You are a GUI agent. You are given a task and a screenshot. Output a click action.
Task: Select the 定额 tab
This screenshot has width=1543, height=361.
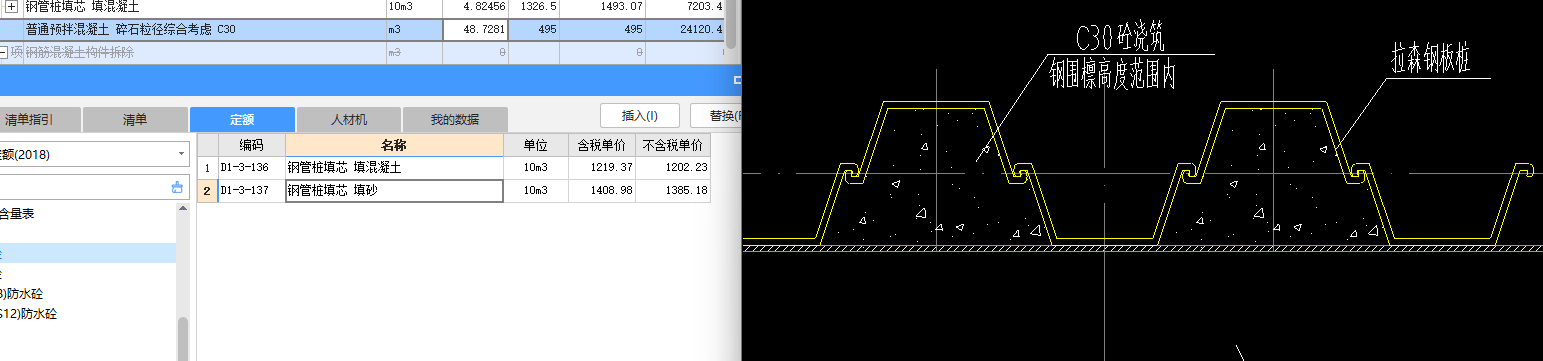coord(242,119)
